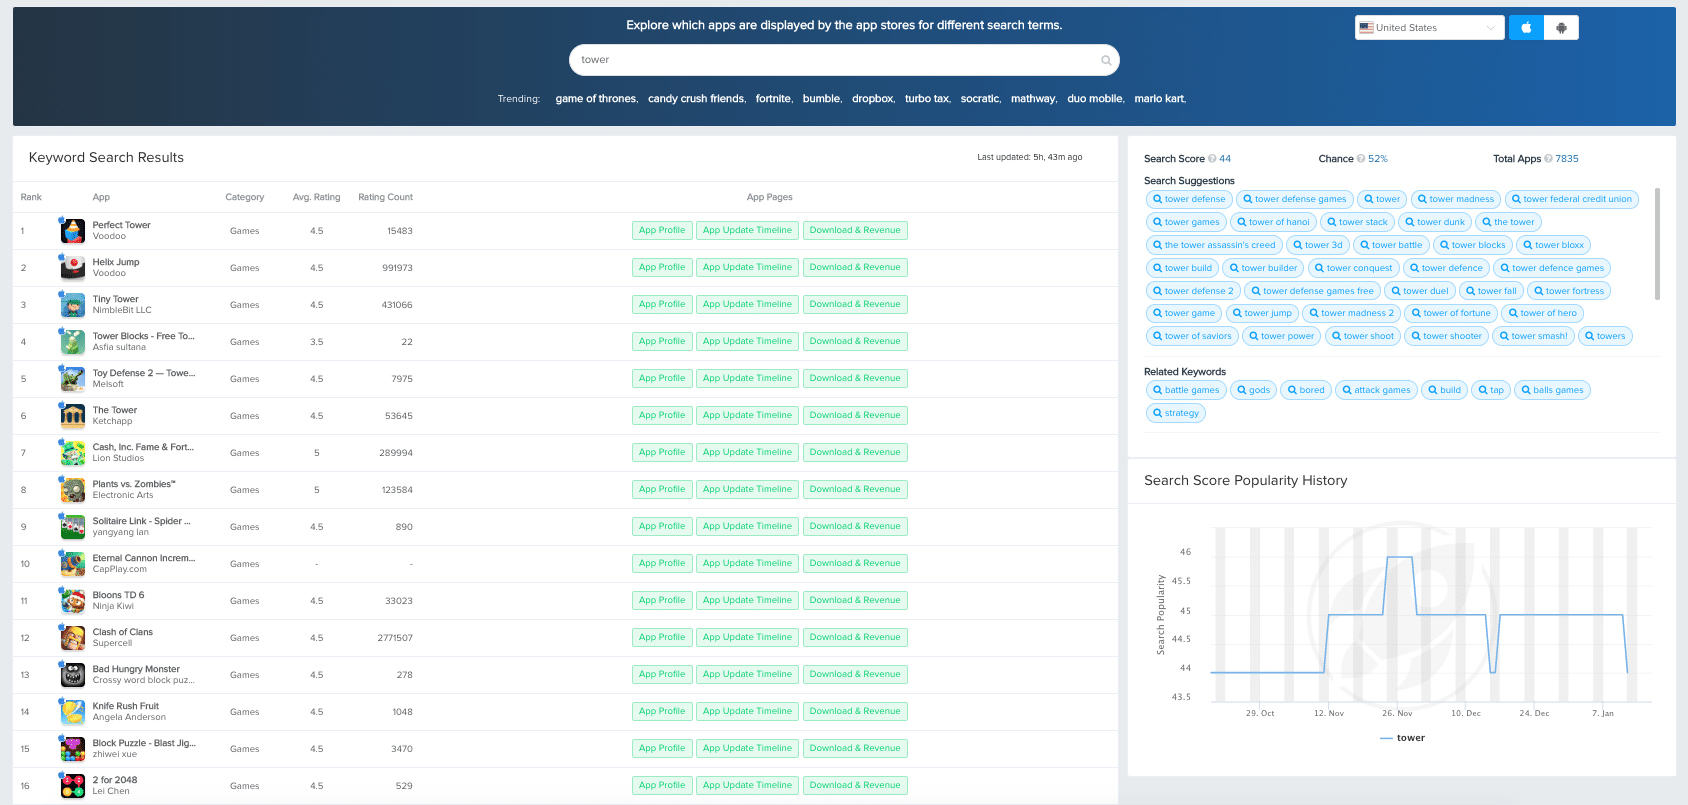Click Eternal Cannon app icon

[x=72, y=564]
